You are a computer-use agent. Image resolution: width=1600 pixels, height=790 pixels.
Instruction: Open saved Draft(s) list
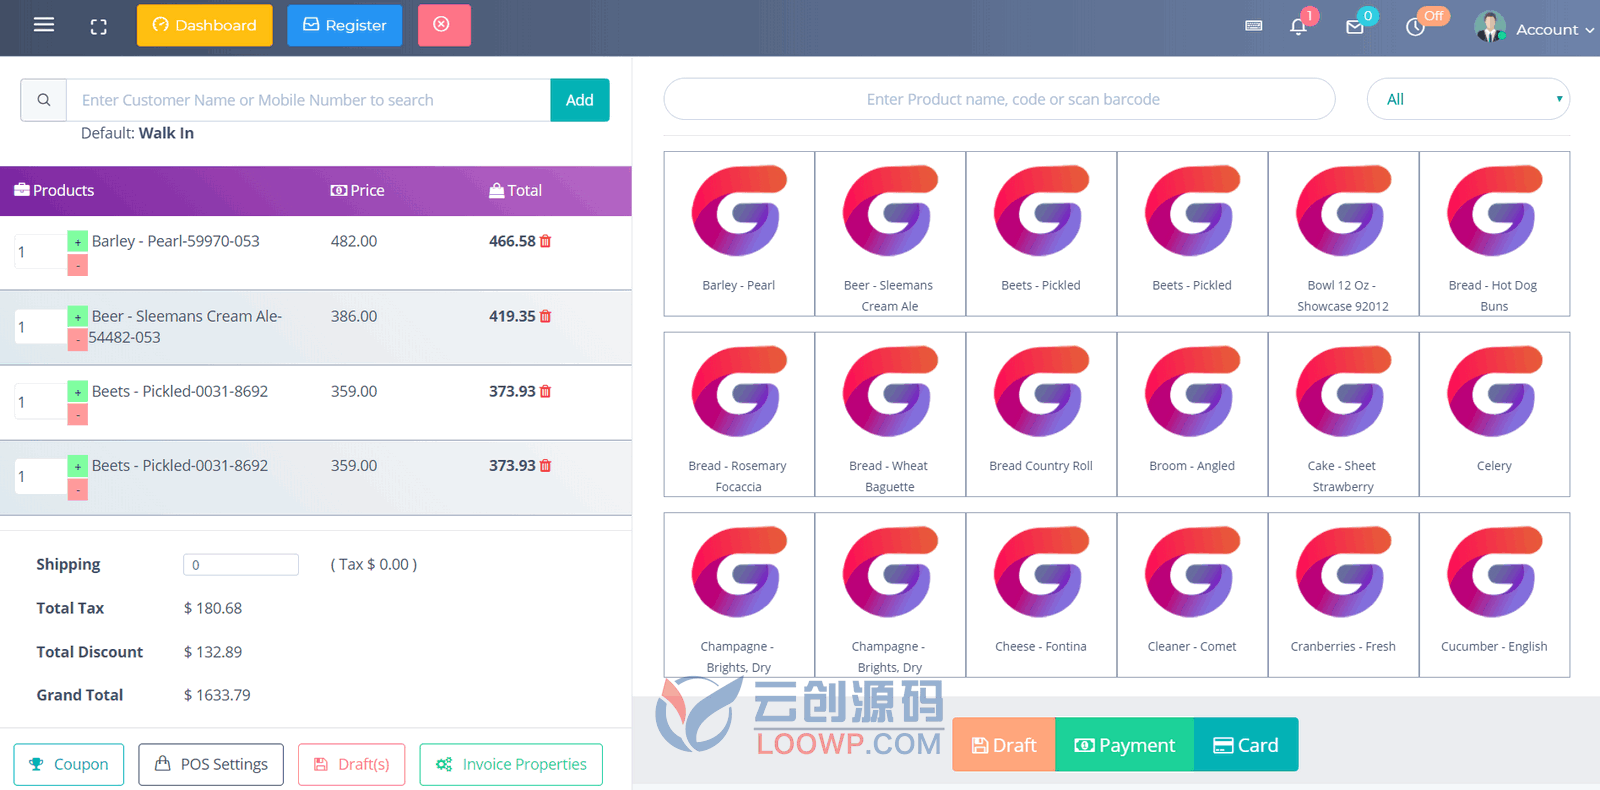352,764
